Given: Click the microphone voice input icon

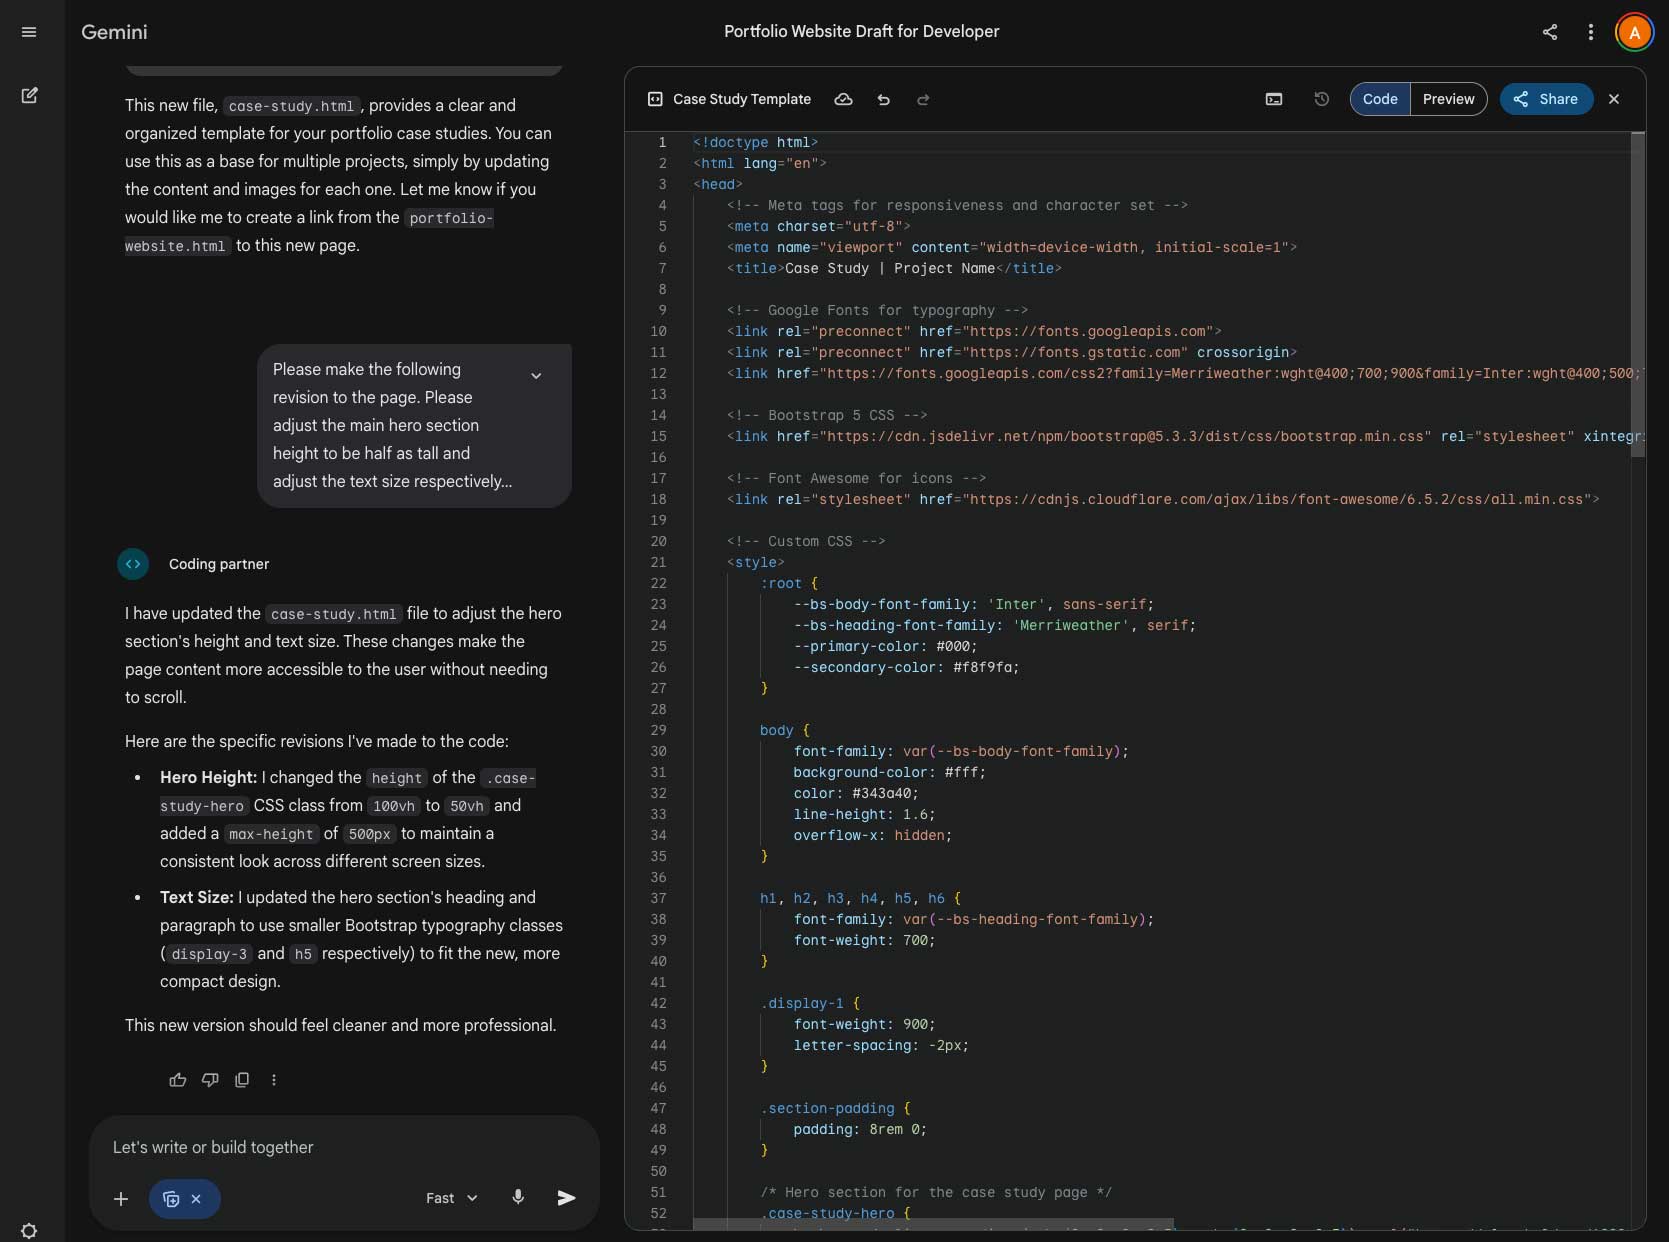Looking at the screenshot, I should click(x=518, y=1197).
